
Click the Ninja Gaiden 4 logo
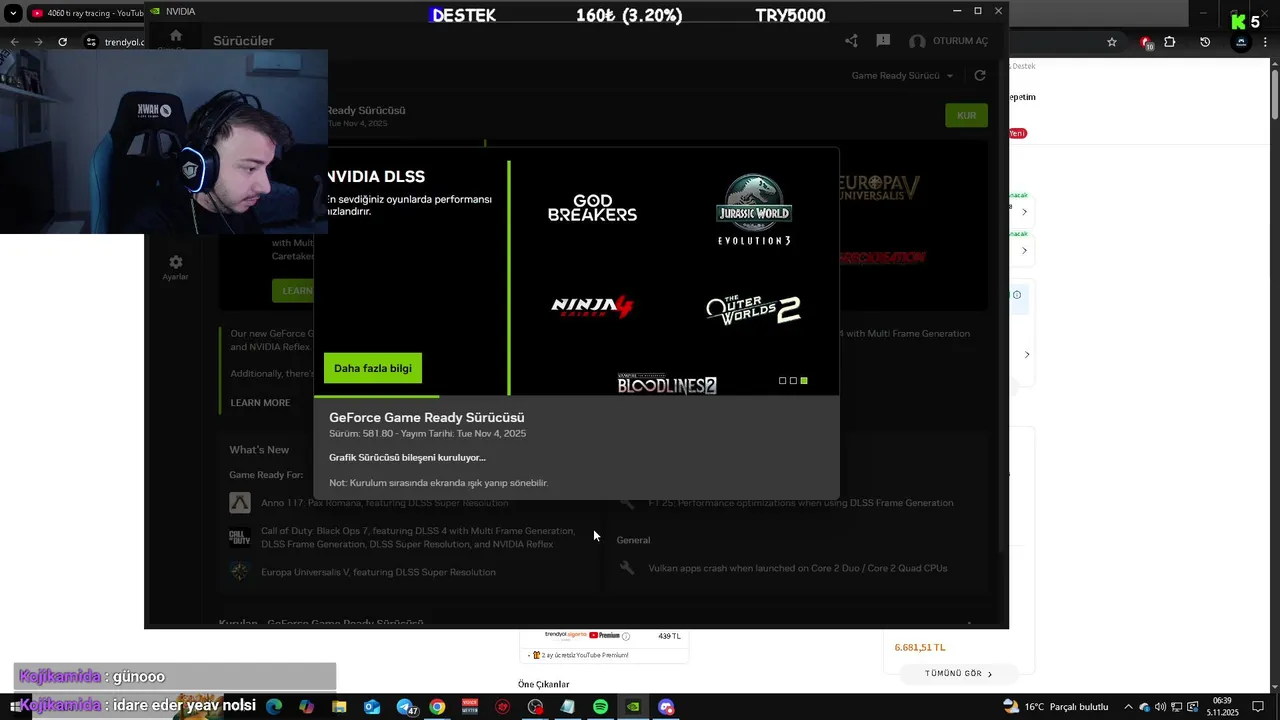pyautogui.click(x=592, y=306)
